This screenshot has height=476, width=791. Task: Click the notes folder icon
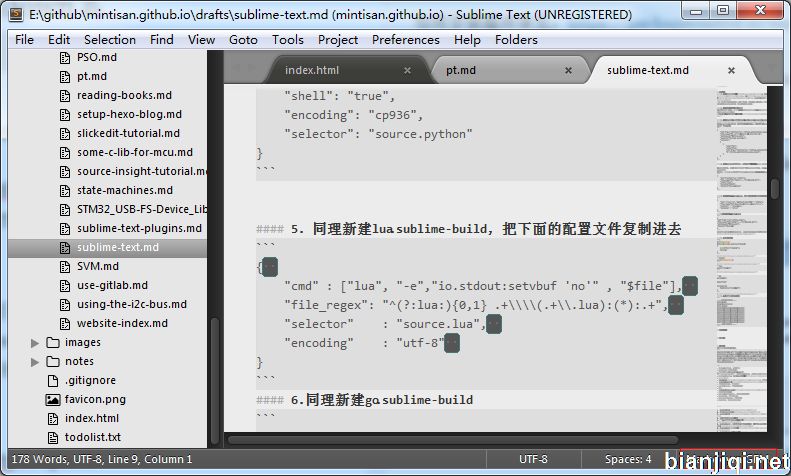(53, 362)
